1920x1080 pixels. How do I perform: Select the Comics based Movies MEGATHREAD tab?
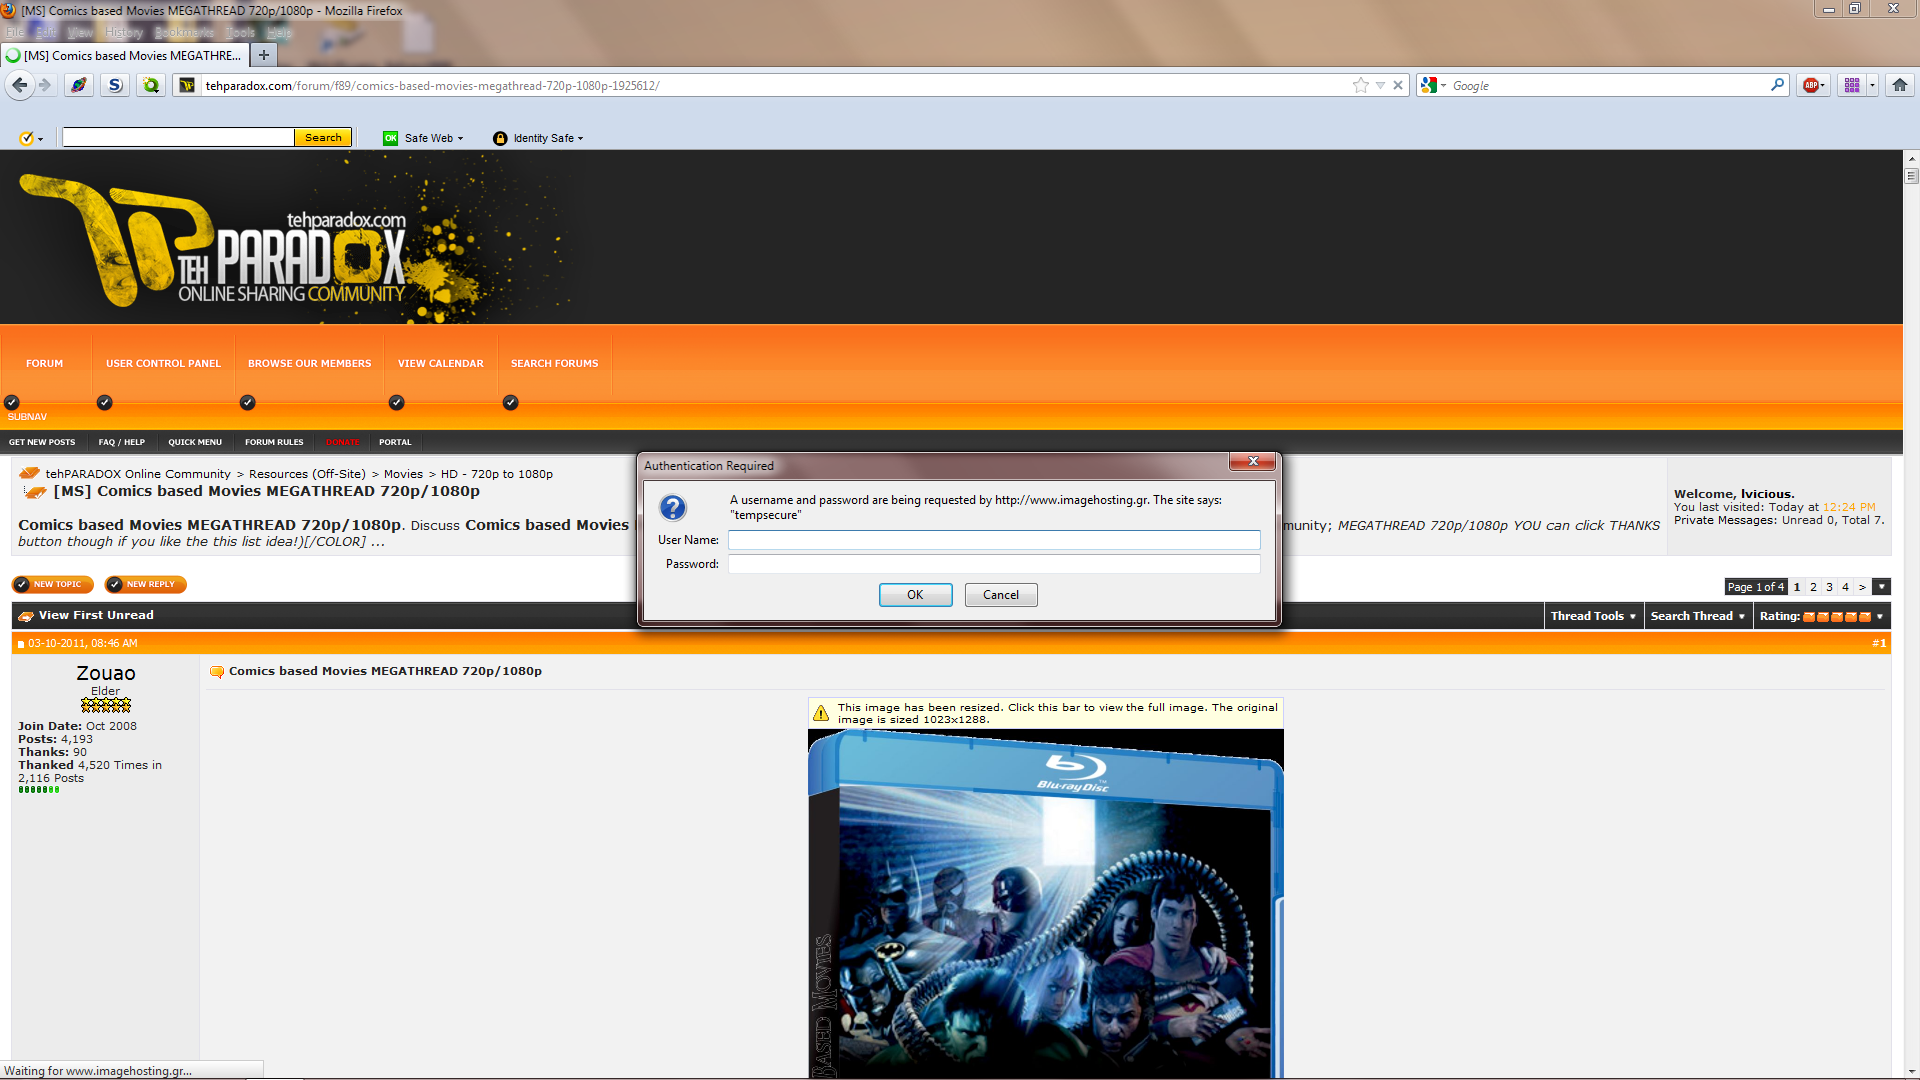(x=124, y=55)
